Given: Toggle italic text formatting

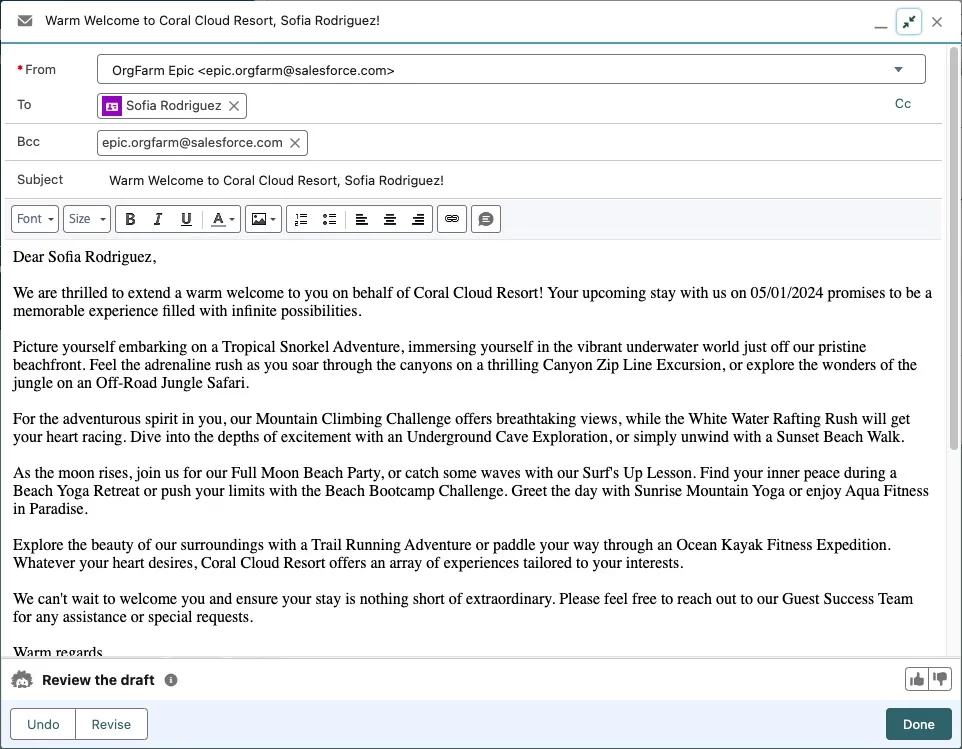Looking at the screenshot, I should tap(158, 219).
